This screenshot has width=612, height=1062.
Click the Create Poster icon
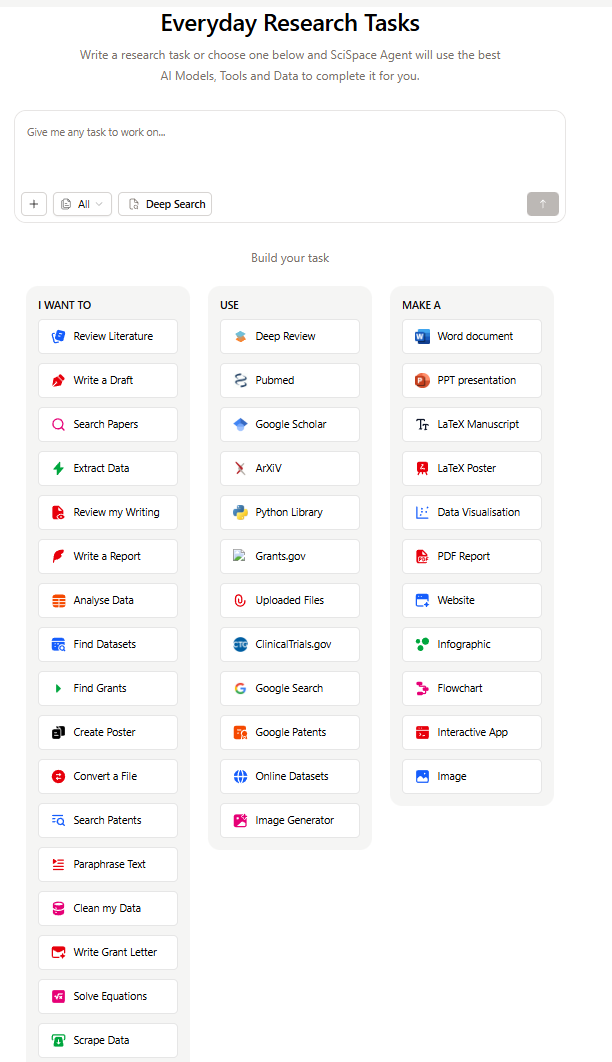59,733
